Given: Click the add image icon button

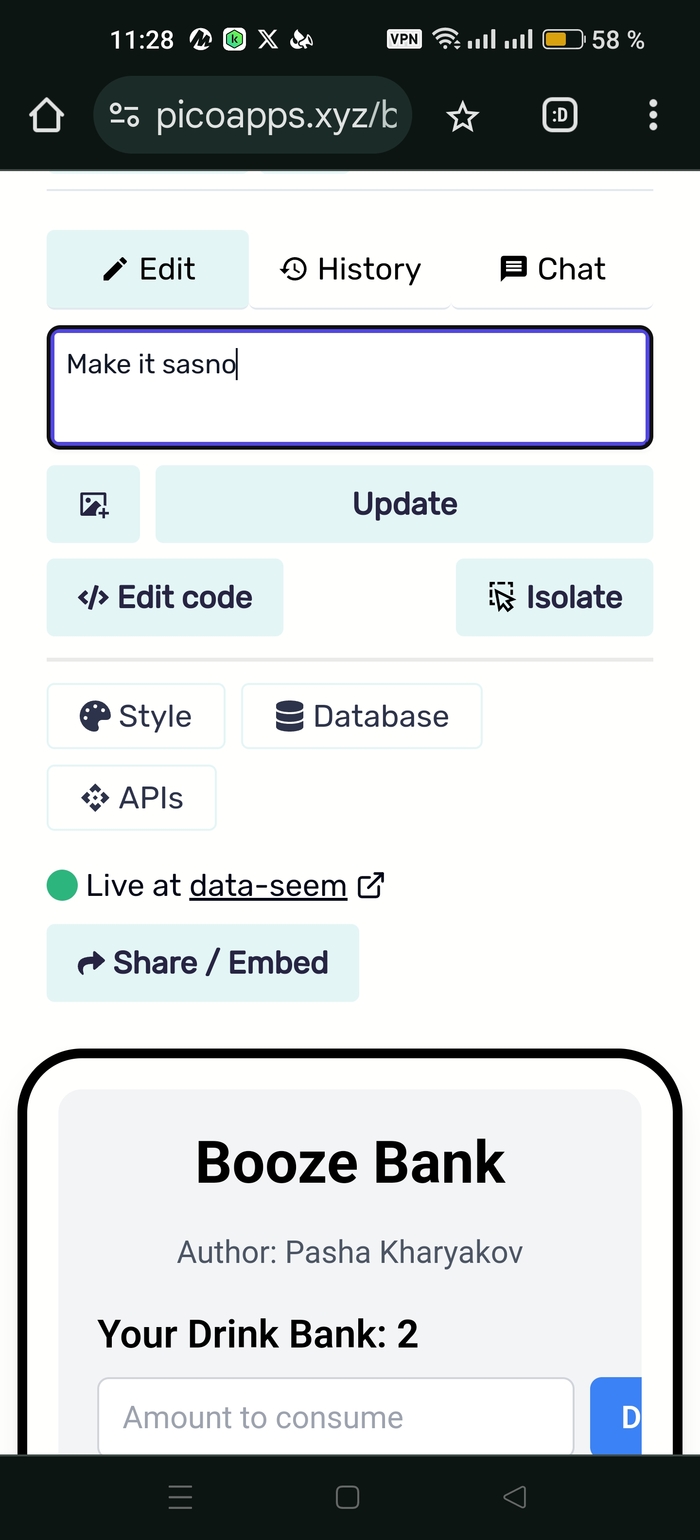Looking at the screenshot, I should coord(94,504).
